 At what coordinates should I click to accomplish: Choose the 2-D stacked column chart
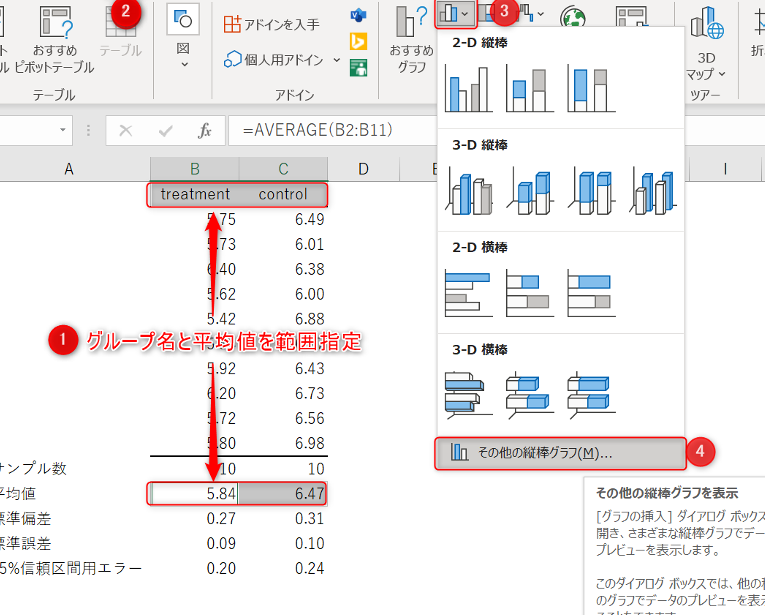click(530, 89)
